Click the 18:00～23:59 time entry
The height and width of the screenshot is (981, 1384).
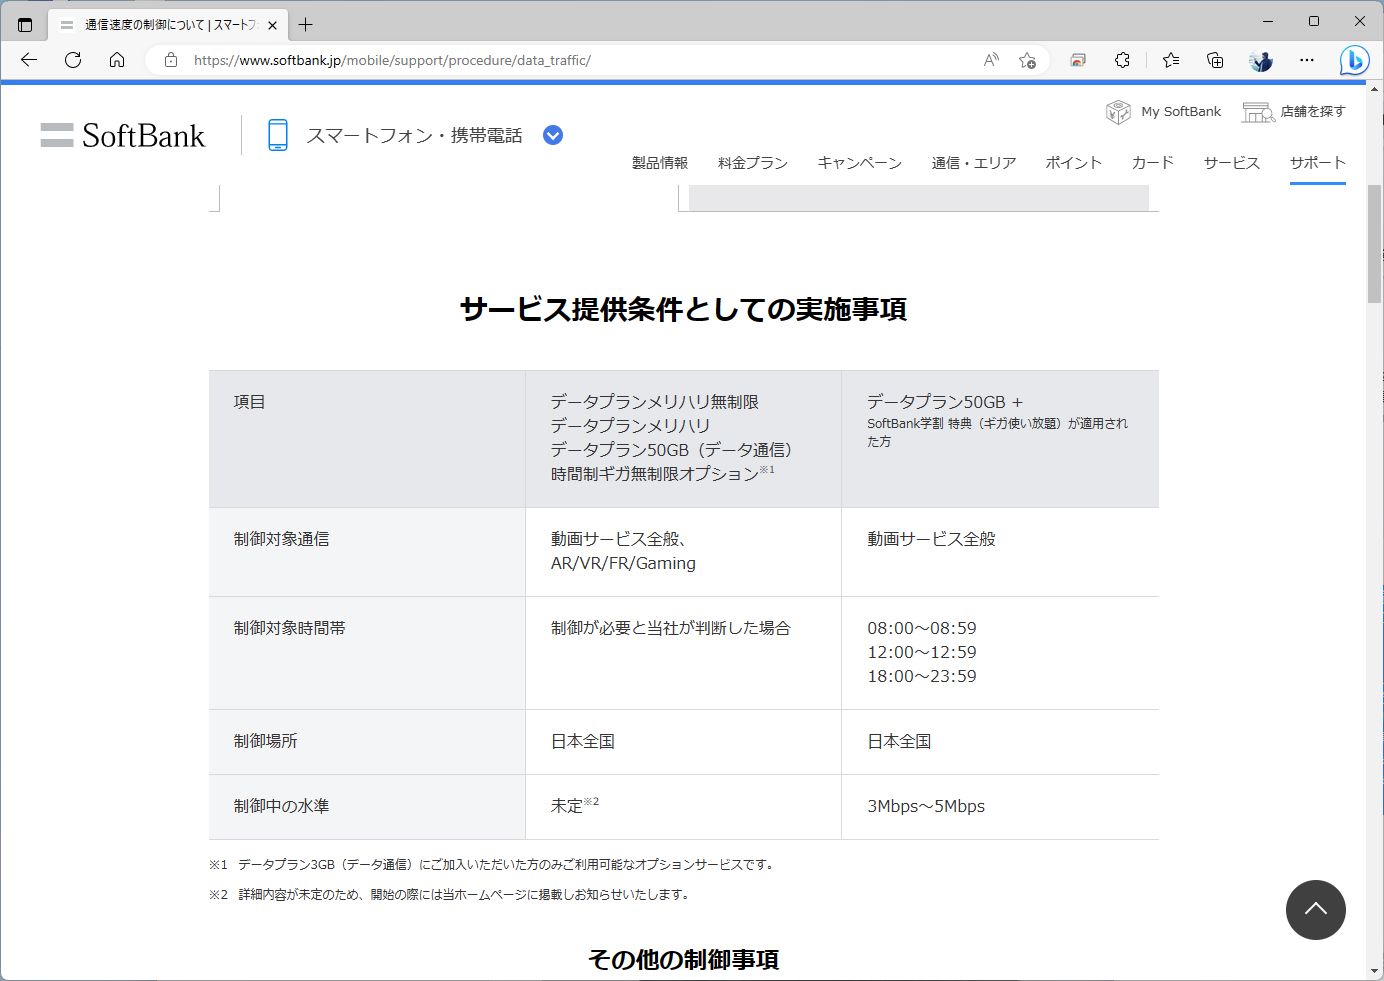pos(922,676)
